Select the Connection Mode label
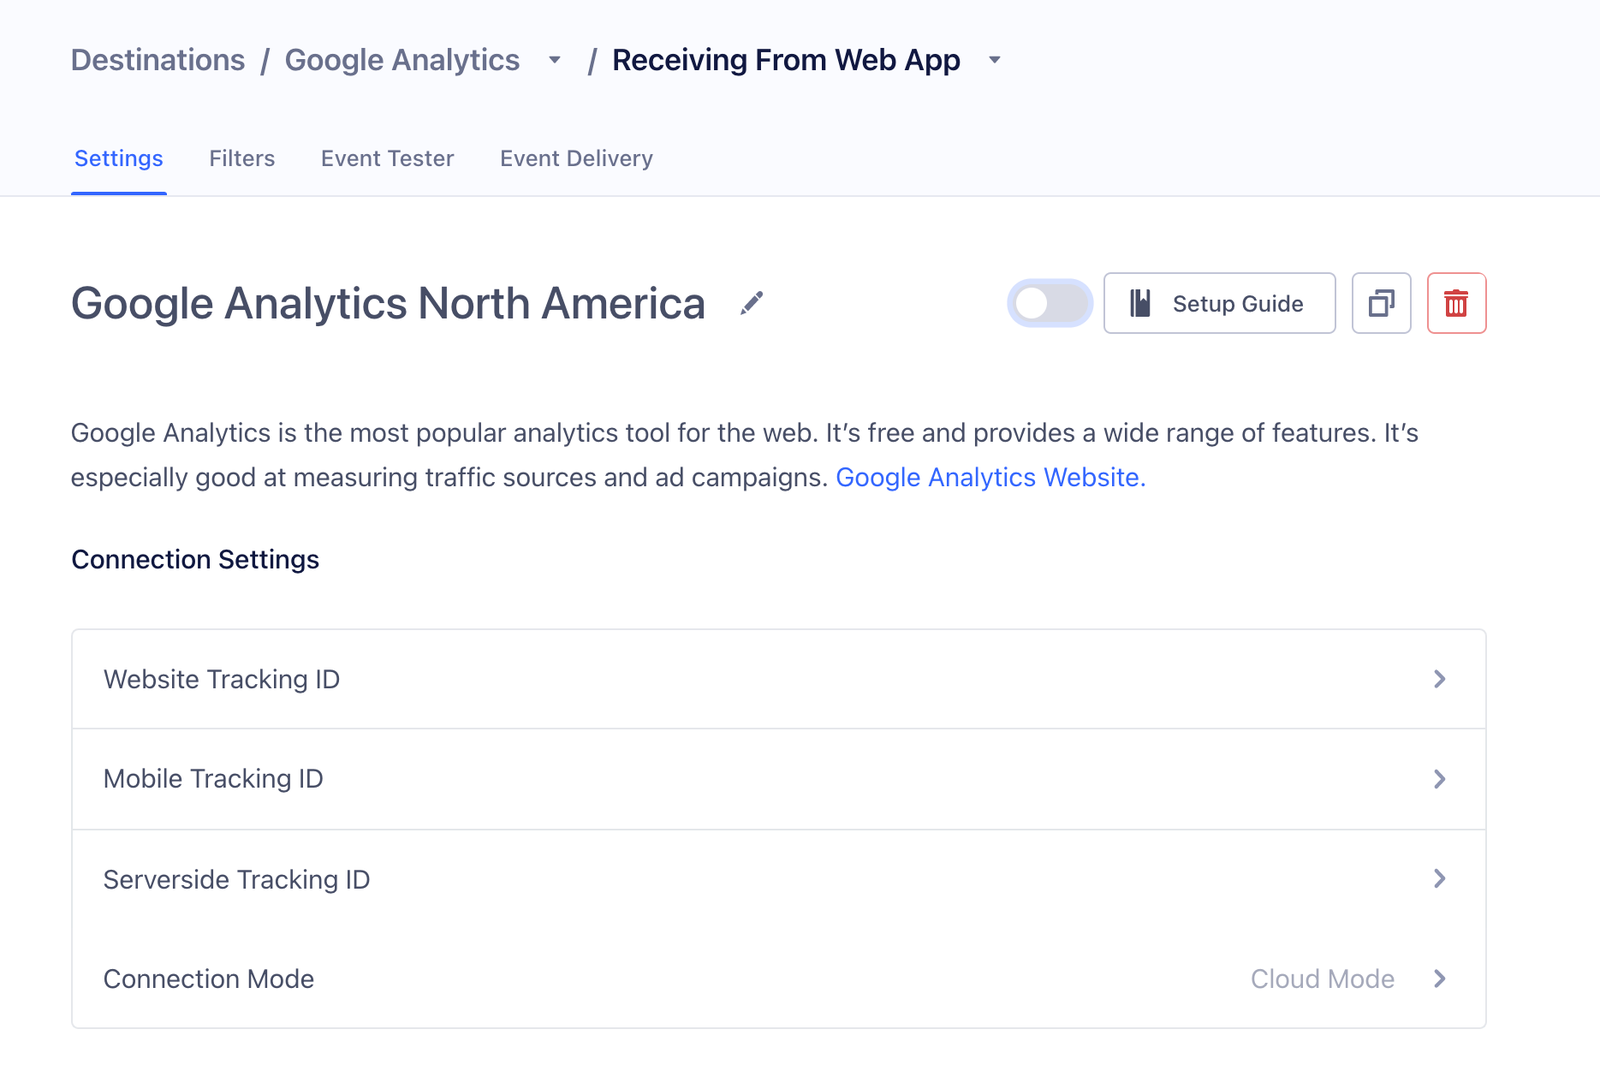 [x=209, y=979]
